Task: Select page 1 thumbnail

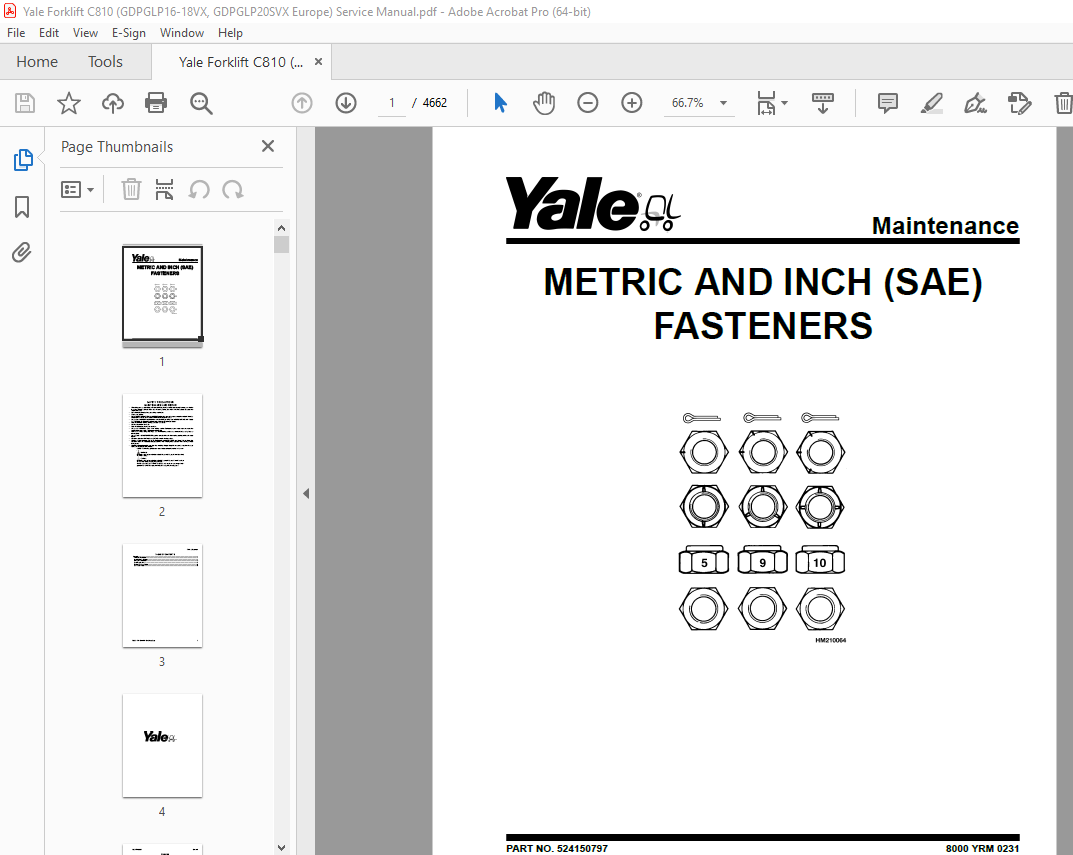Action: coord(162,293)
